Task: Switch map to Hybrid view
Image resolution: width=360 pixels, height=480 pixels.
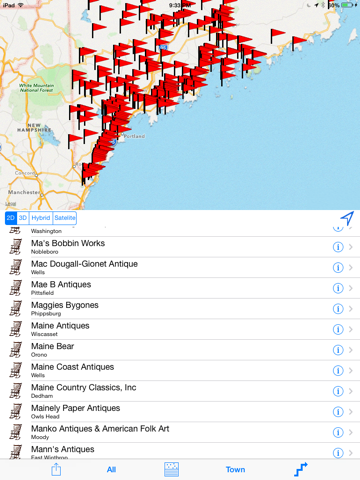Action: tap(41, 218)
